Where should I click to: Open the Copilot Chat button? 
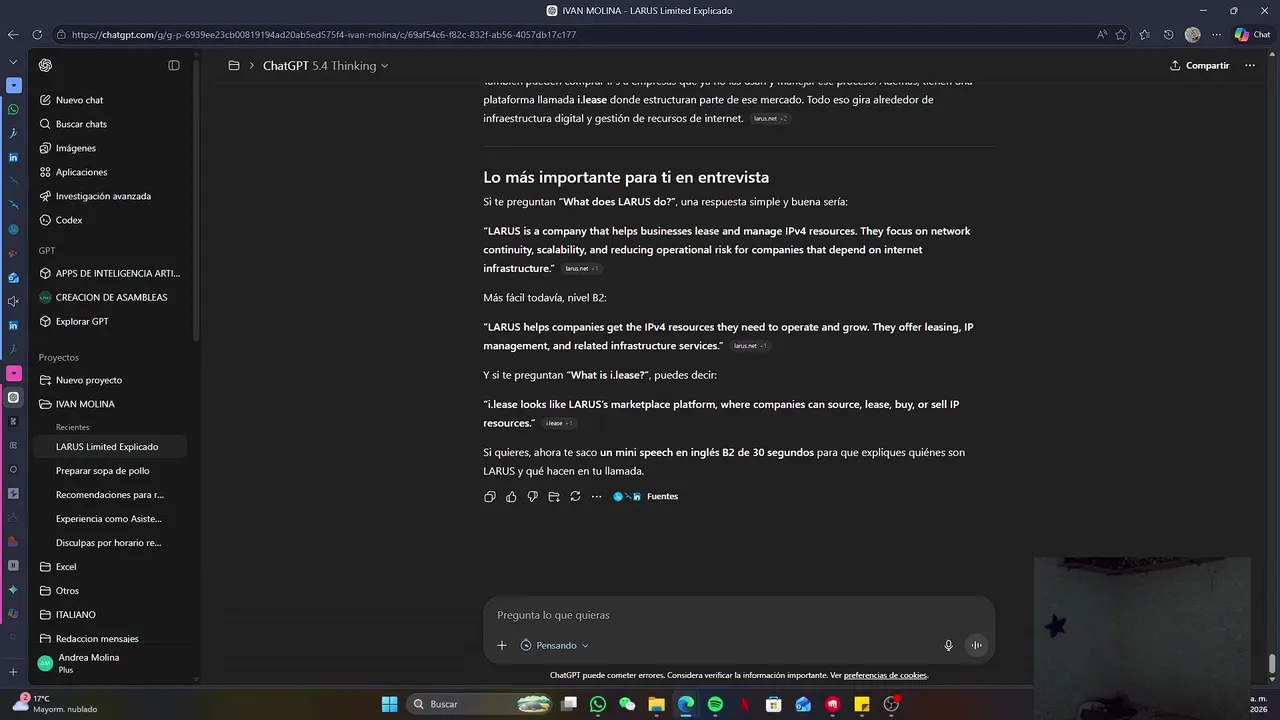coord(1253,34)
